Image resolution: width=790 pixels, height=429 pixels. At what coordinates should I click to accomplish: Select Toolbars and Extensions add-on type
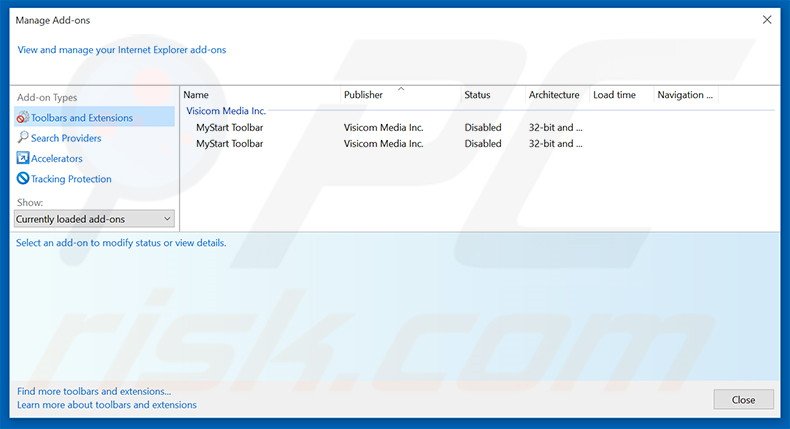[94, 117]
